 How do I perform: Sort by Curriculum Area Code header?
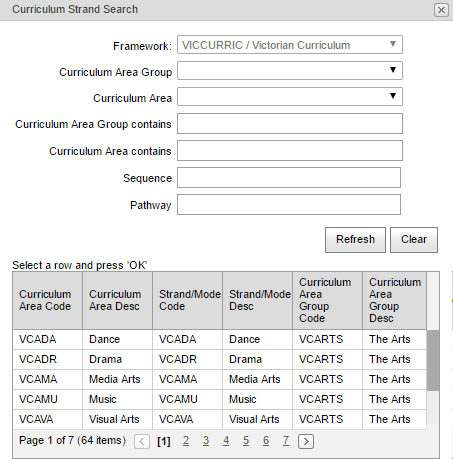pos(47,300)
